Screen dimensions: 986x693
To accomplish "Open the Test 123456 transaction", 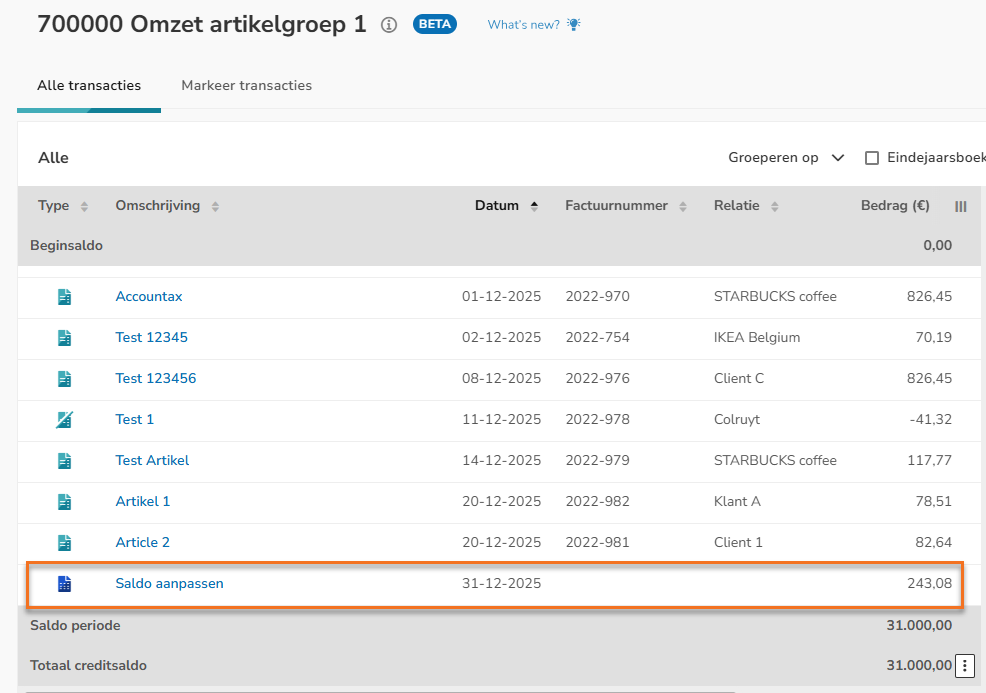I will click(x=156, y=379).
